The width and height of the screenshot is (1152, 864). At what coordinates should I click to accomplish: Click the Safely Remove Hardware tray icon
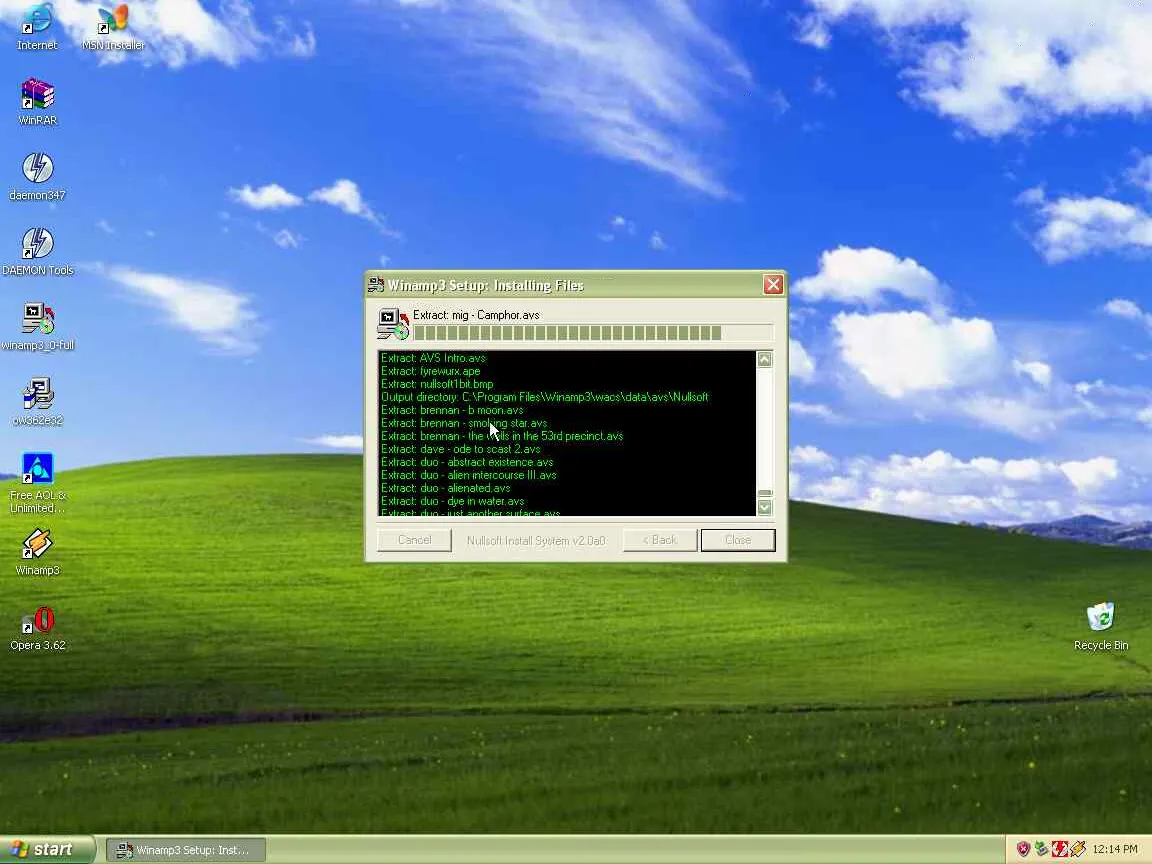tap(1041, 849)
